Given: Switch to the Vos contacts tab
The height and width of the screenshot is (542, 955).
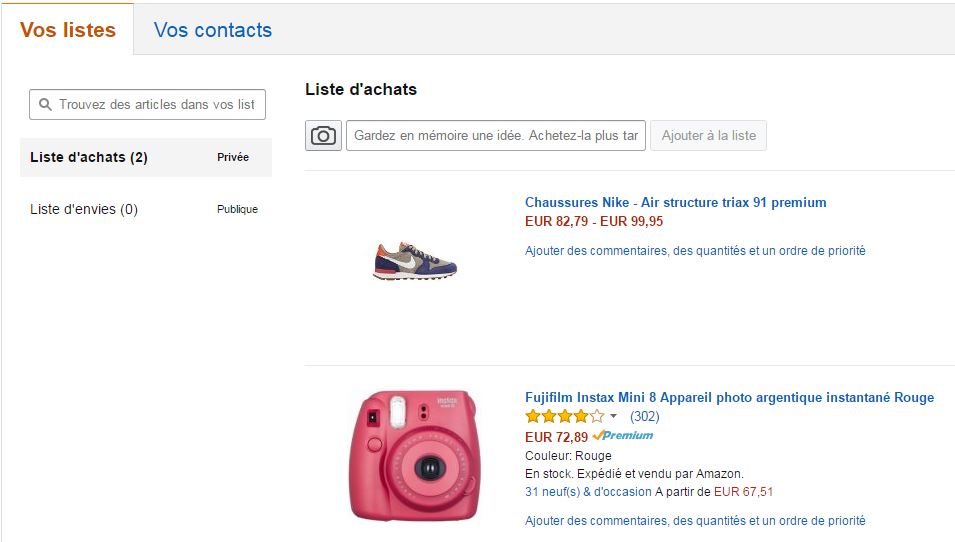Looking at the screenshot, I should point(213,30).
